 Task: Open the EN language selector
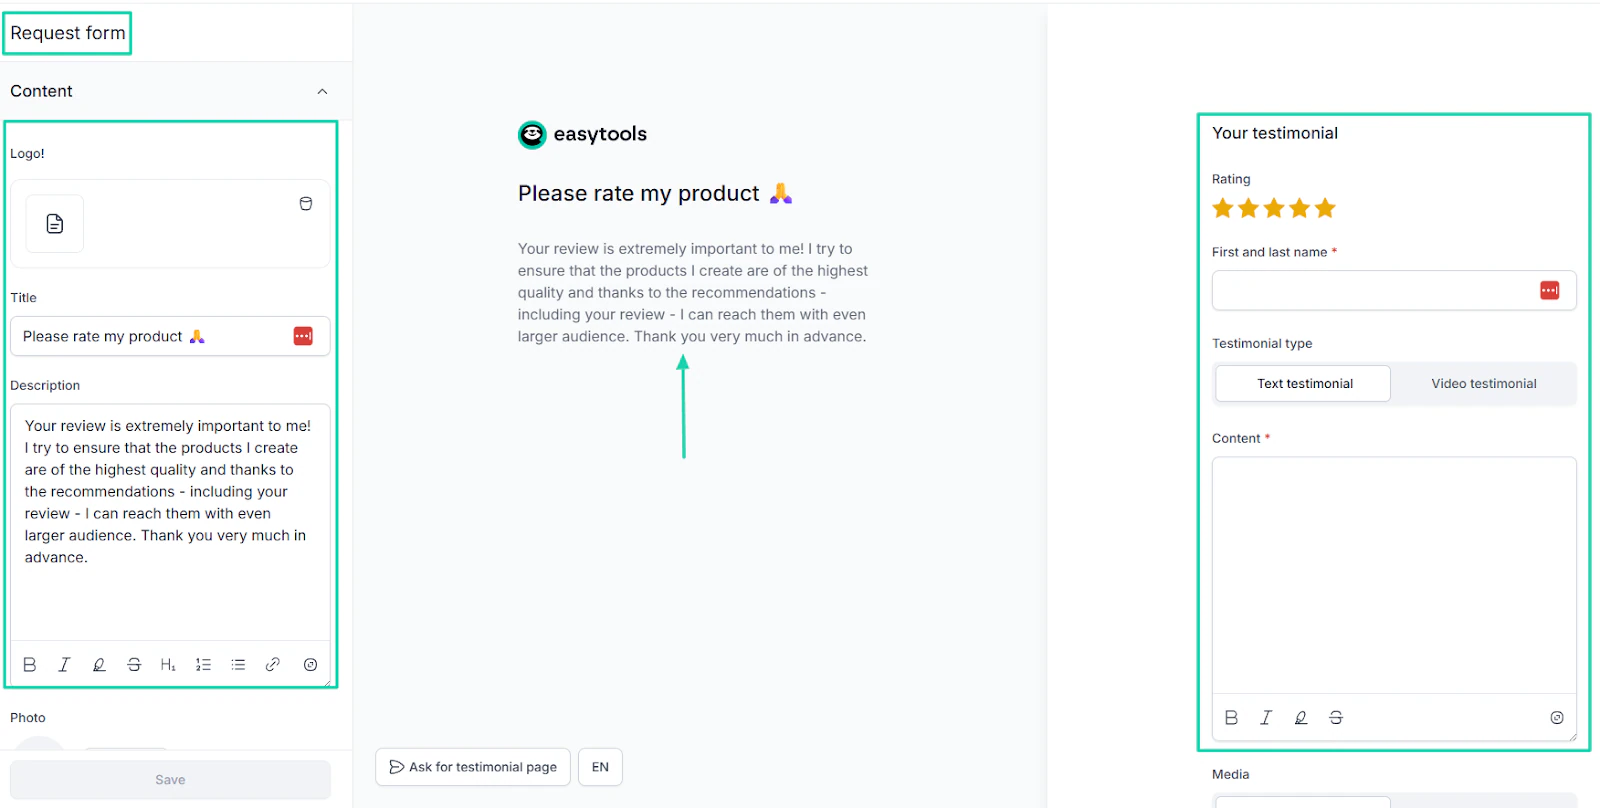point(600,767)
